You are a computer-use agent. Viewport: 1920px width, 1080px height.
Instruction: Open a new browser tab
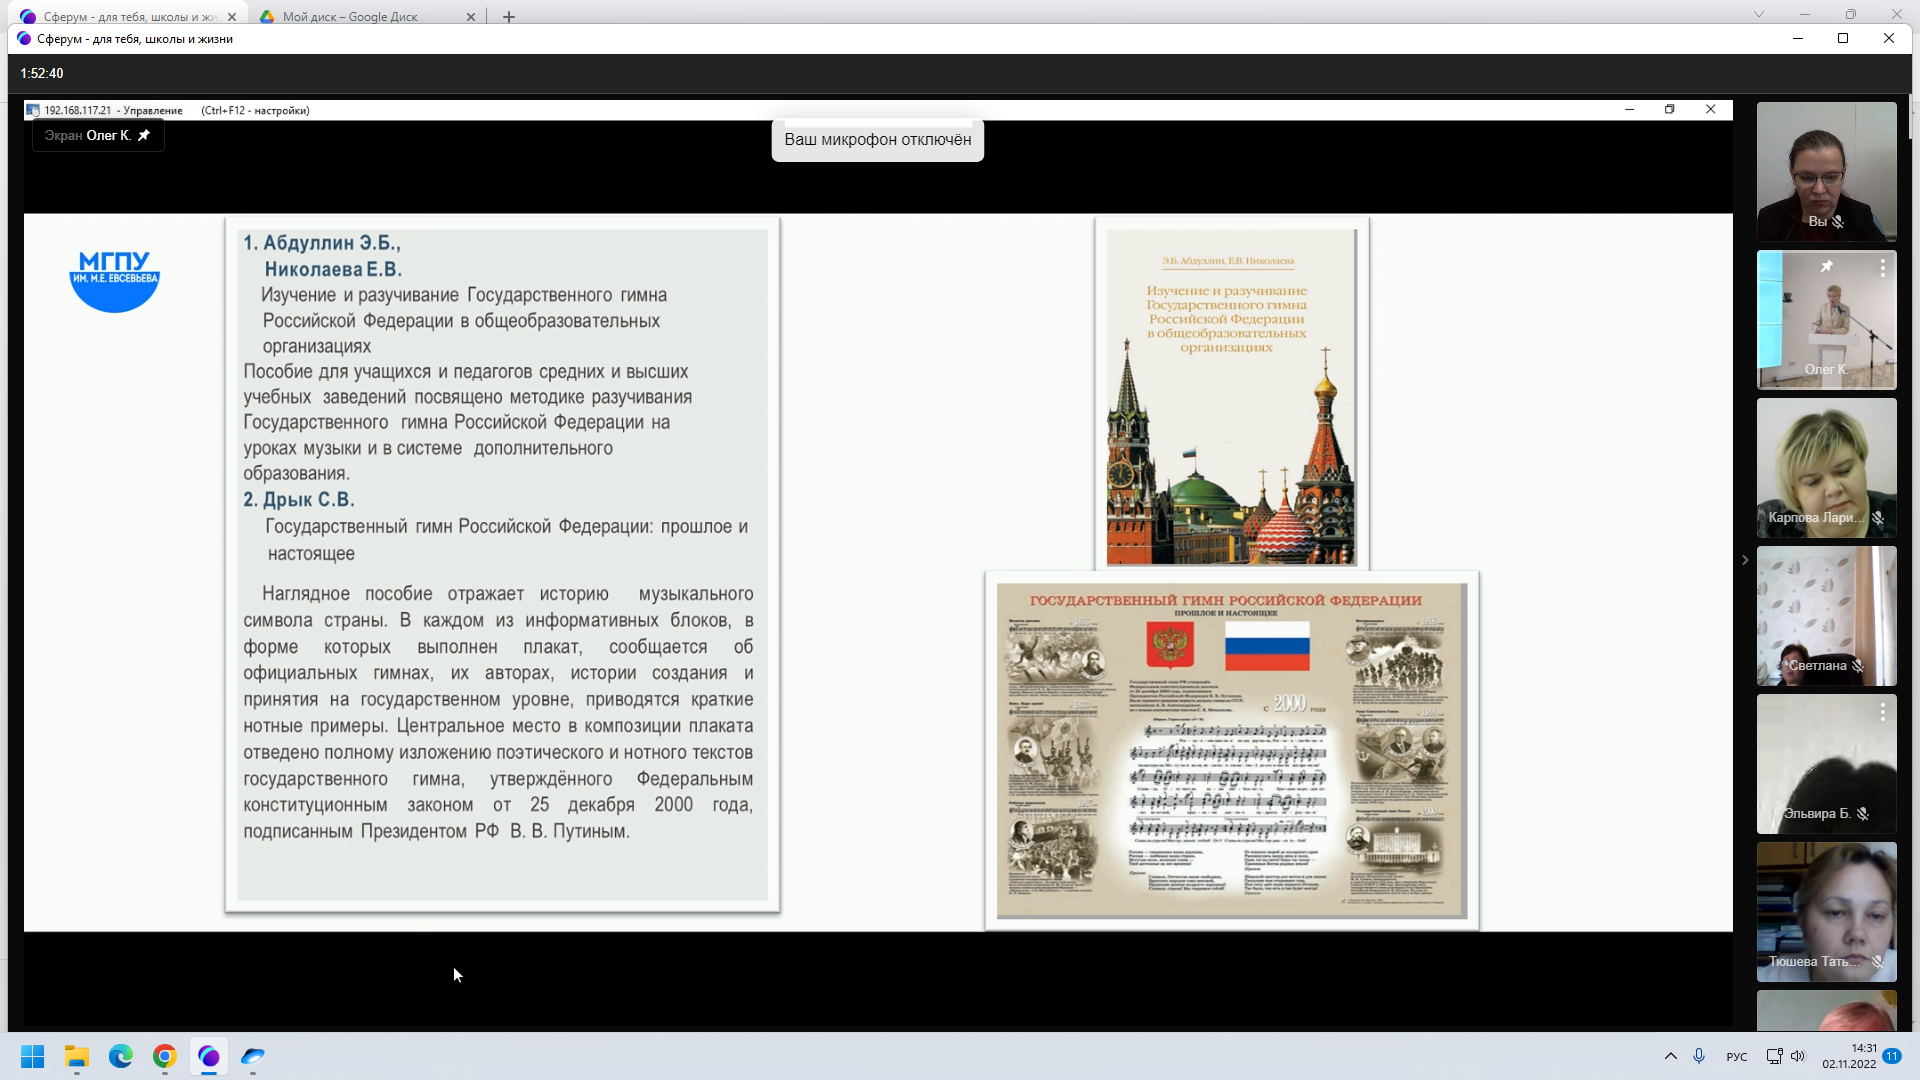[x=509, y=16]
